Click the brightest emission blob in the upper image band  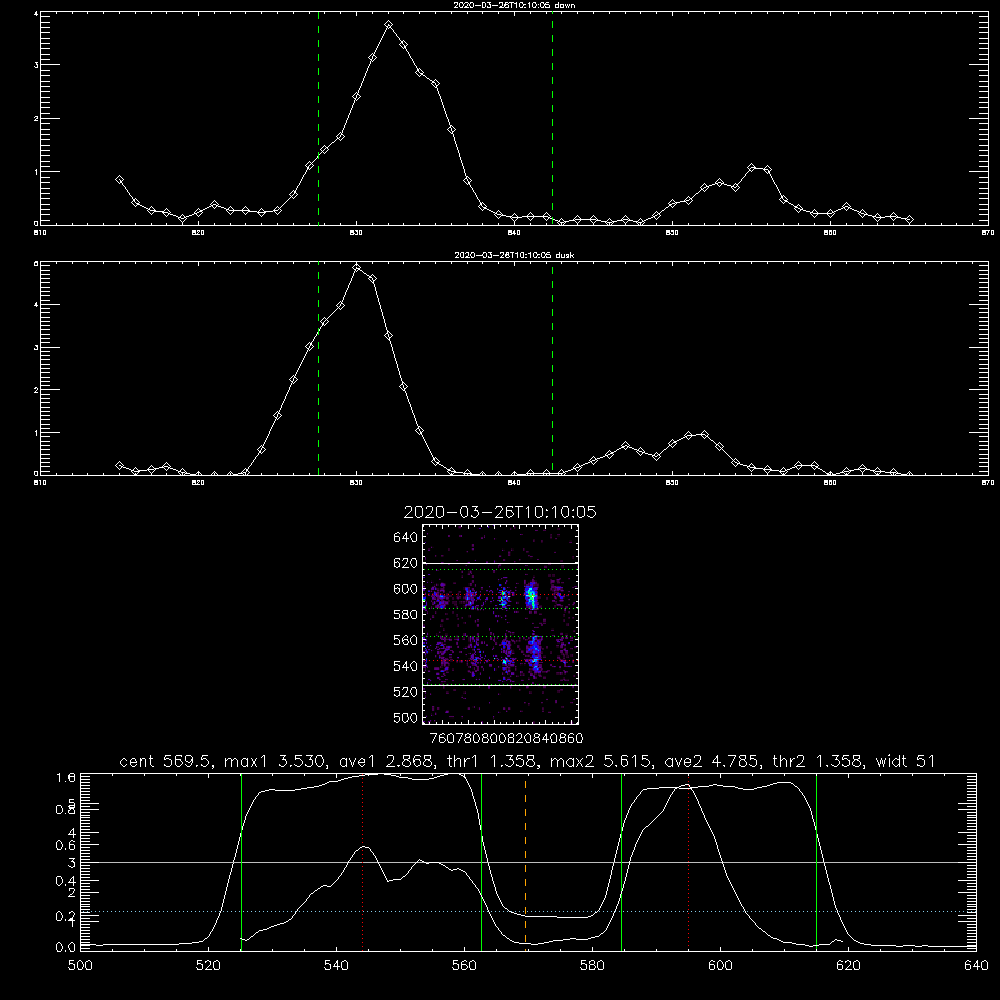(x=531, y=598)
